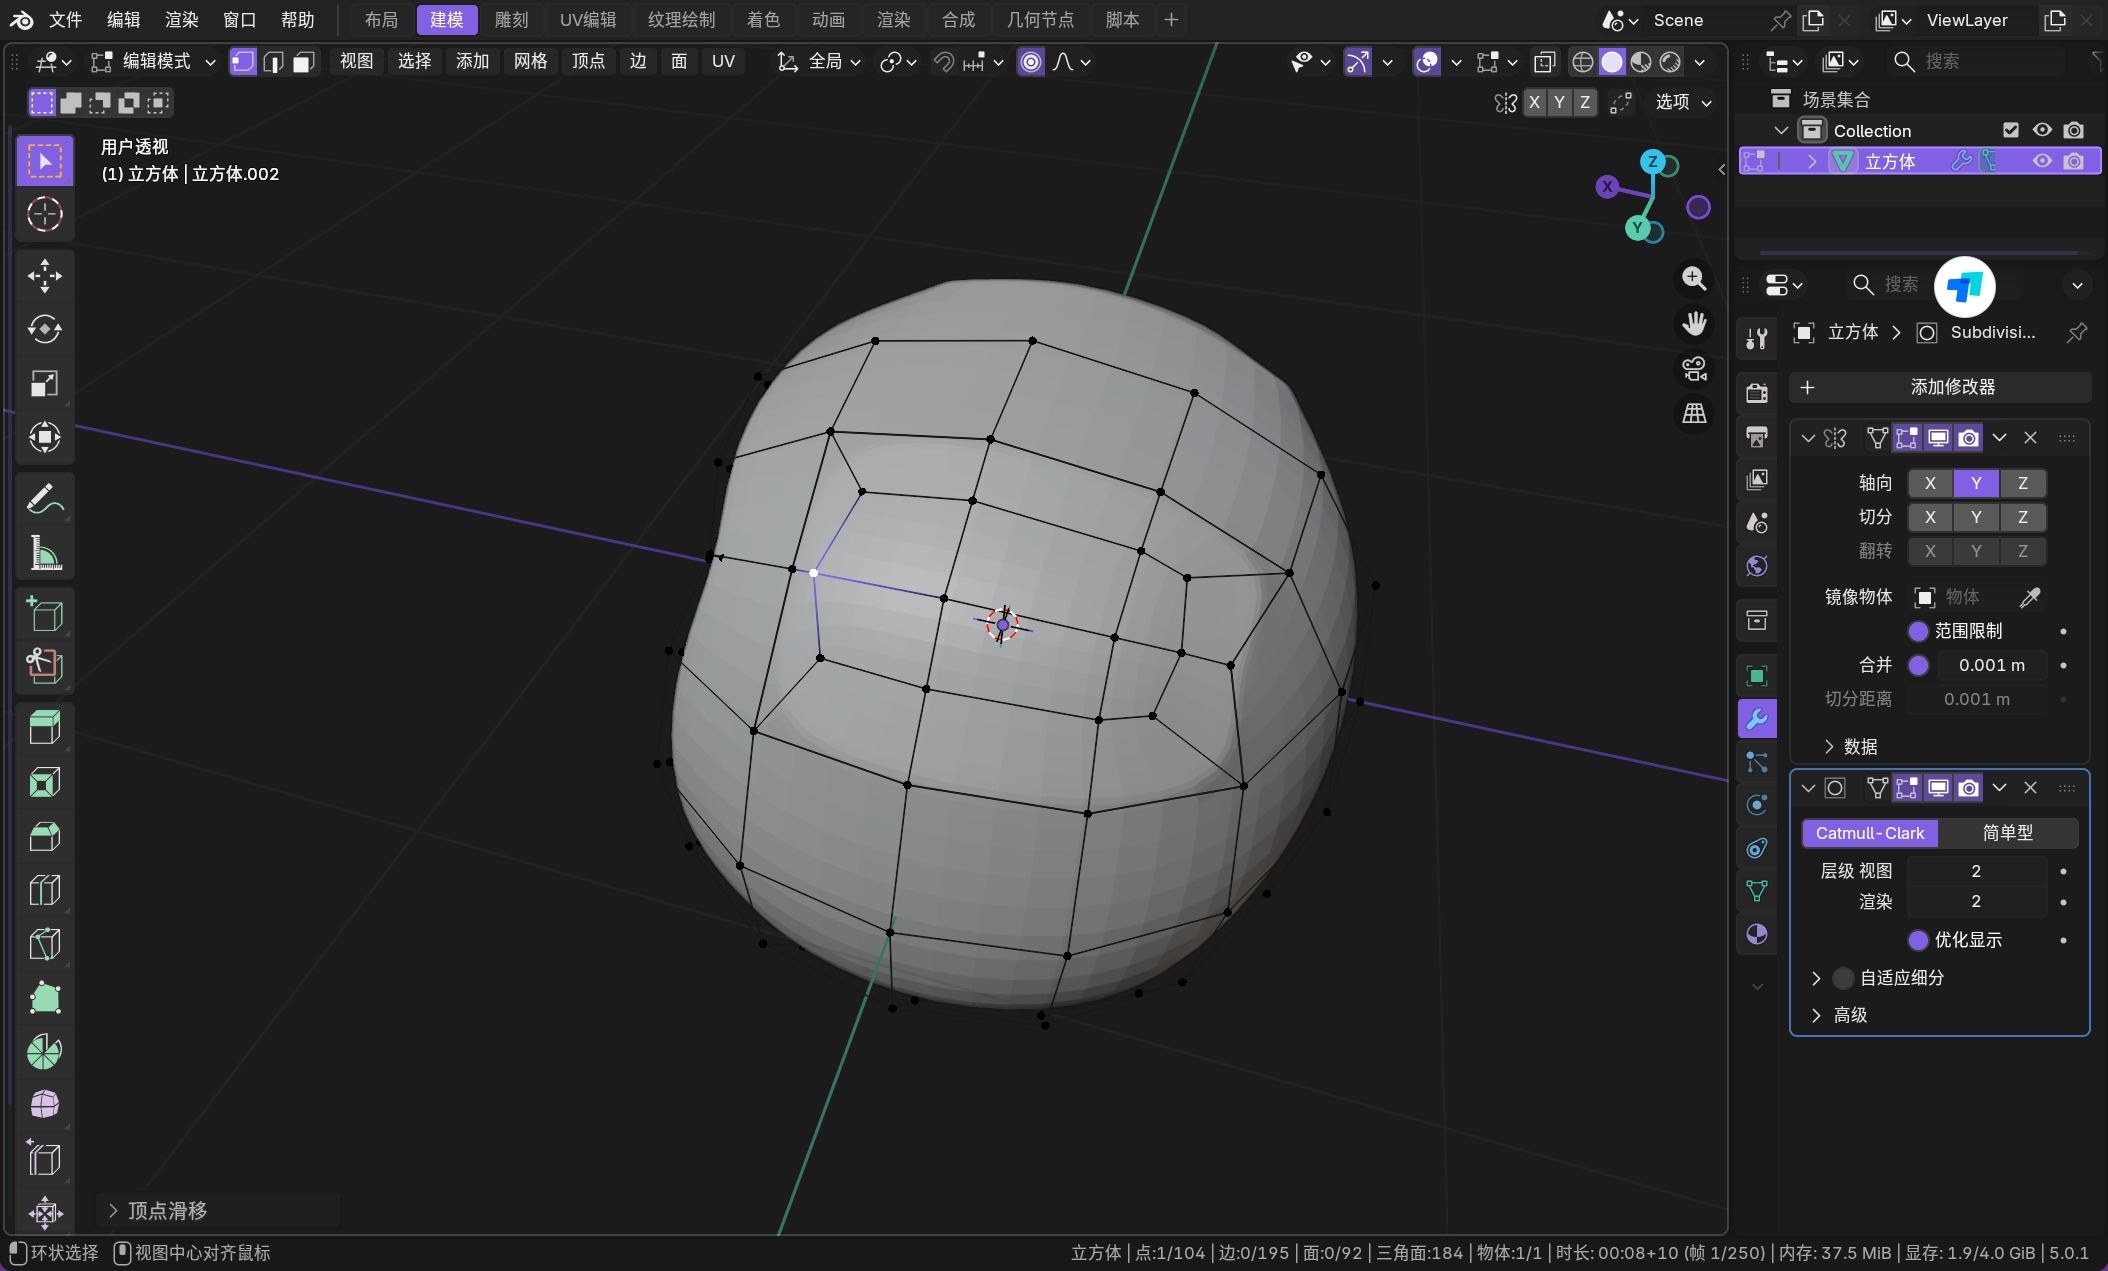Switch to face select mode
Screen dimensions: 2108x1271
click(x=304, y=62)
